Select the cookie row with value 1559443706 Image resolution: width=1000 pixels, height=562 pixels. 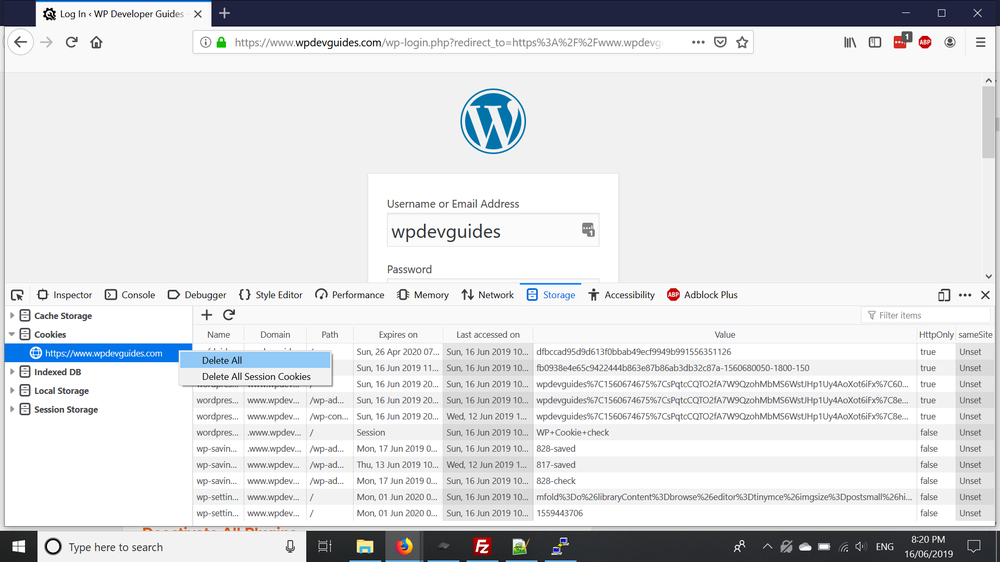click(593, 513)
